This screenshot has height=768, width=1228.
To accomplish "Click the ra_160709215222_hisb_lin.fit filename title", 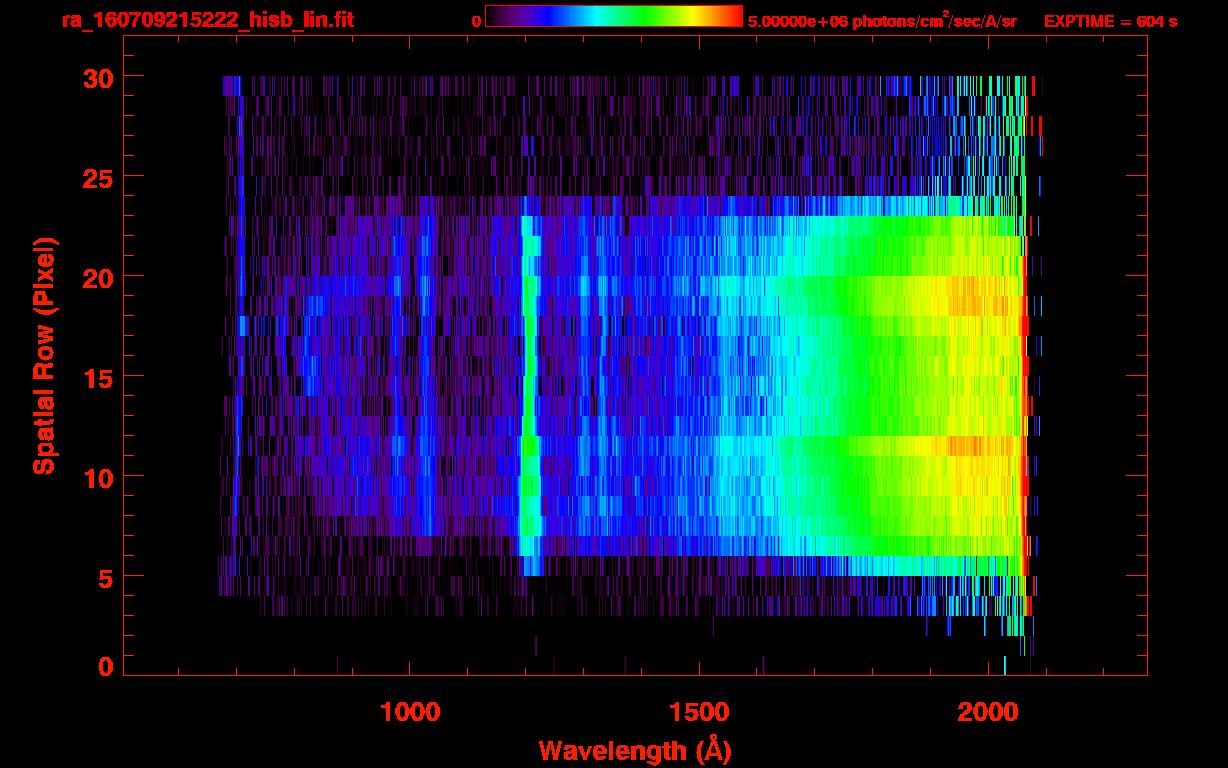I will (x=207, y=20).
